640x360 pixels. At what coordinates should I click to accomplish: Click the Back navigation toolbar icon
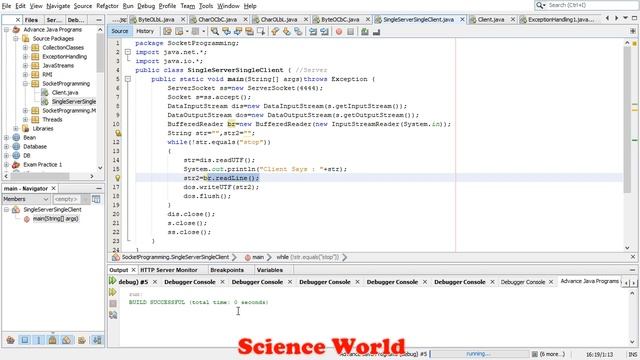coord(179,31)
